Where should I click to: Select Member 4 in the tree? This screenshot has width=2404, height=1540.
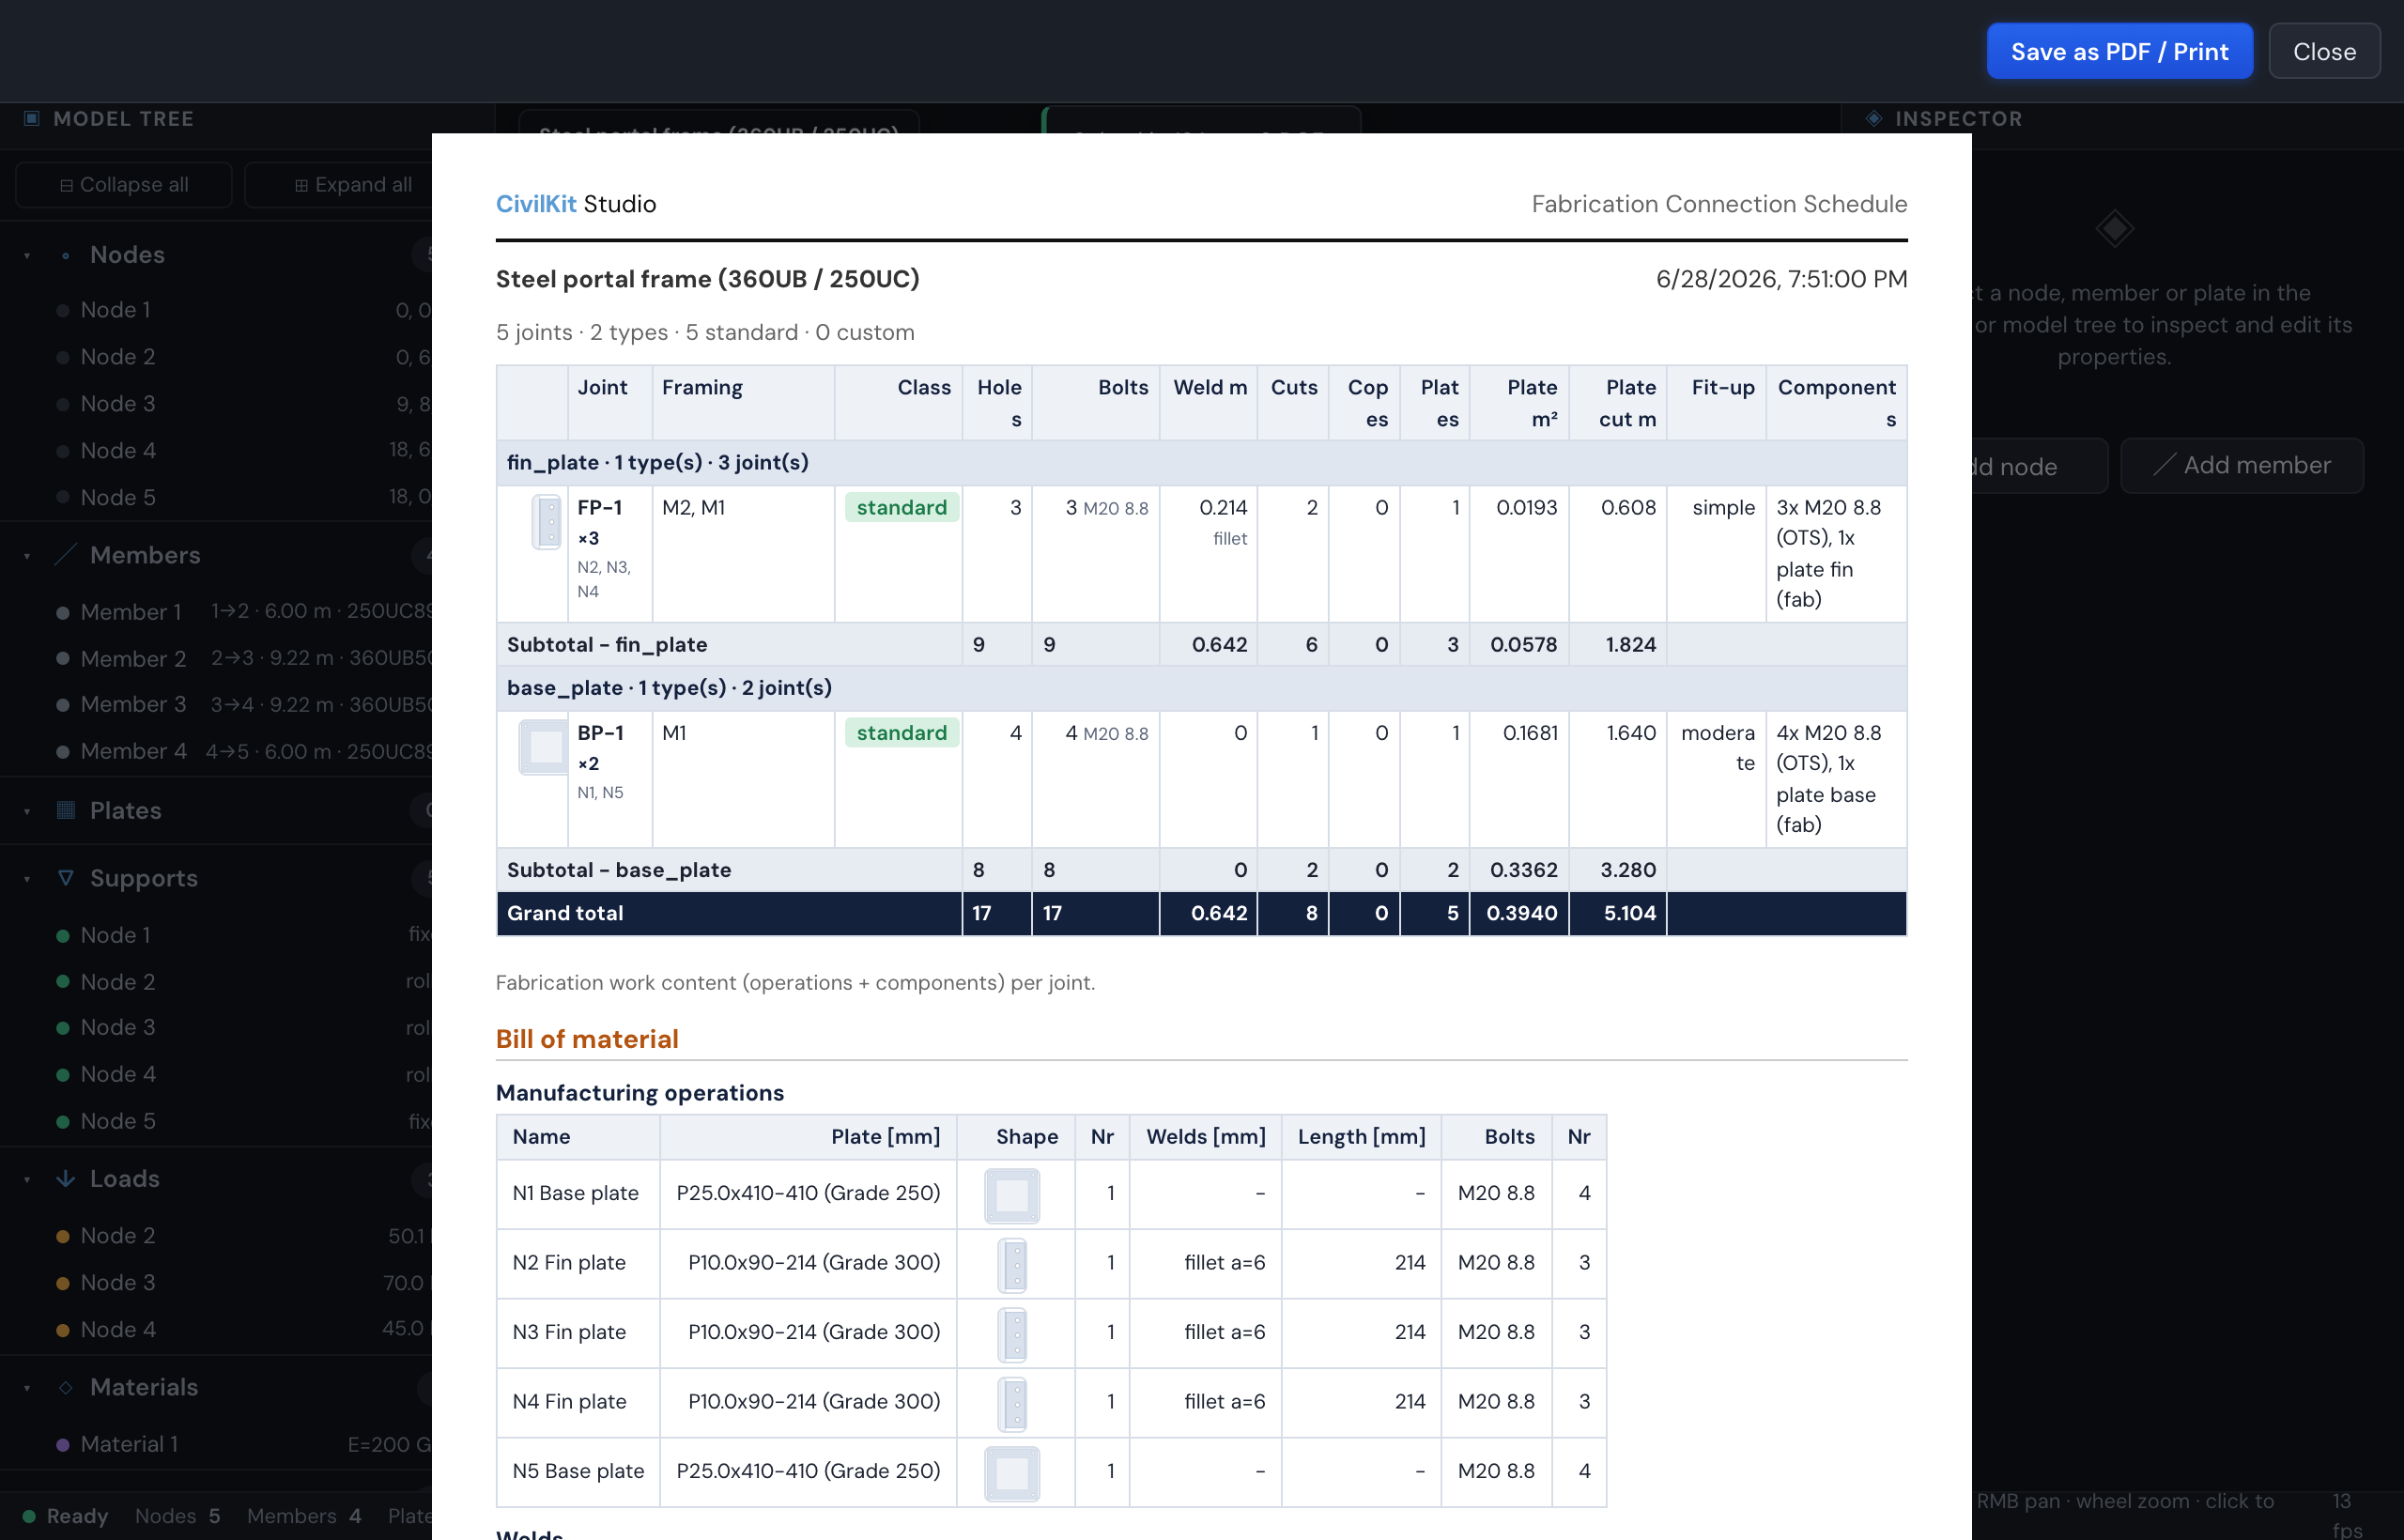pos(216,752)
